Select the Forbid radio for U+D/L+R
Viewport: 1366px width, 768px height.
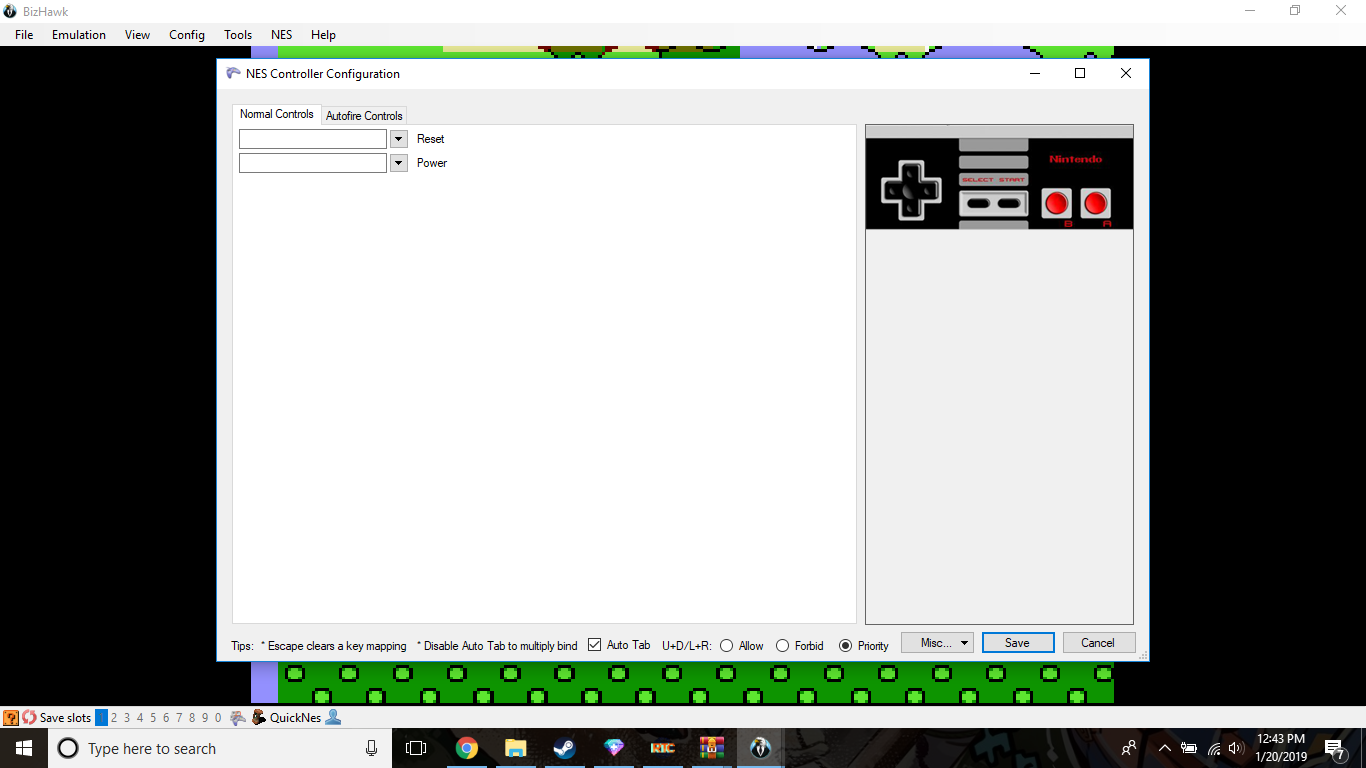pos(783,645)
